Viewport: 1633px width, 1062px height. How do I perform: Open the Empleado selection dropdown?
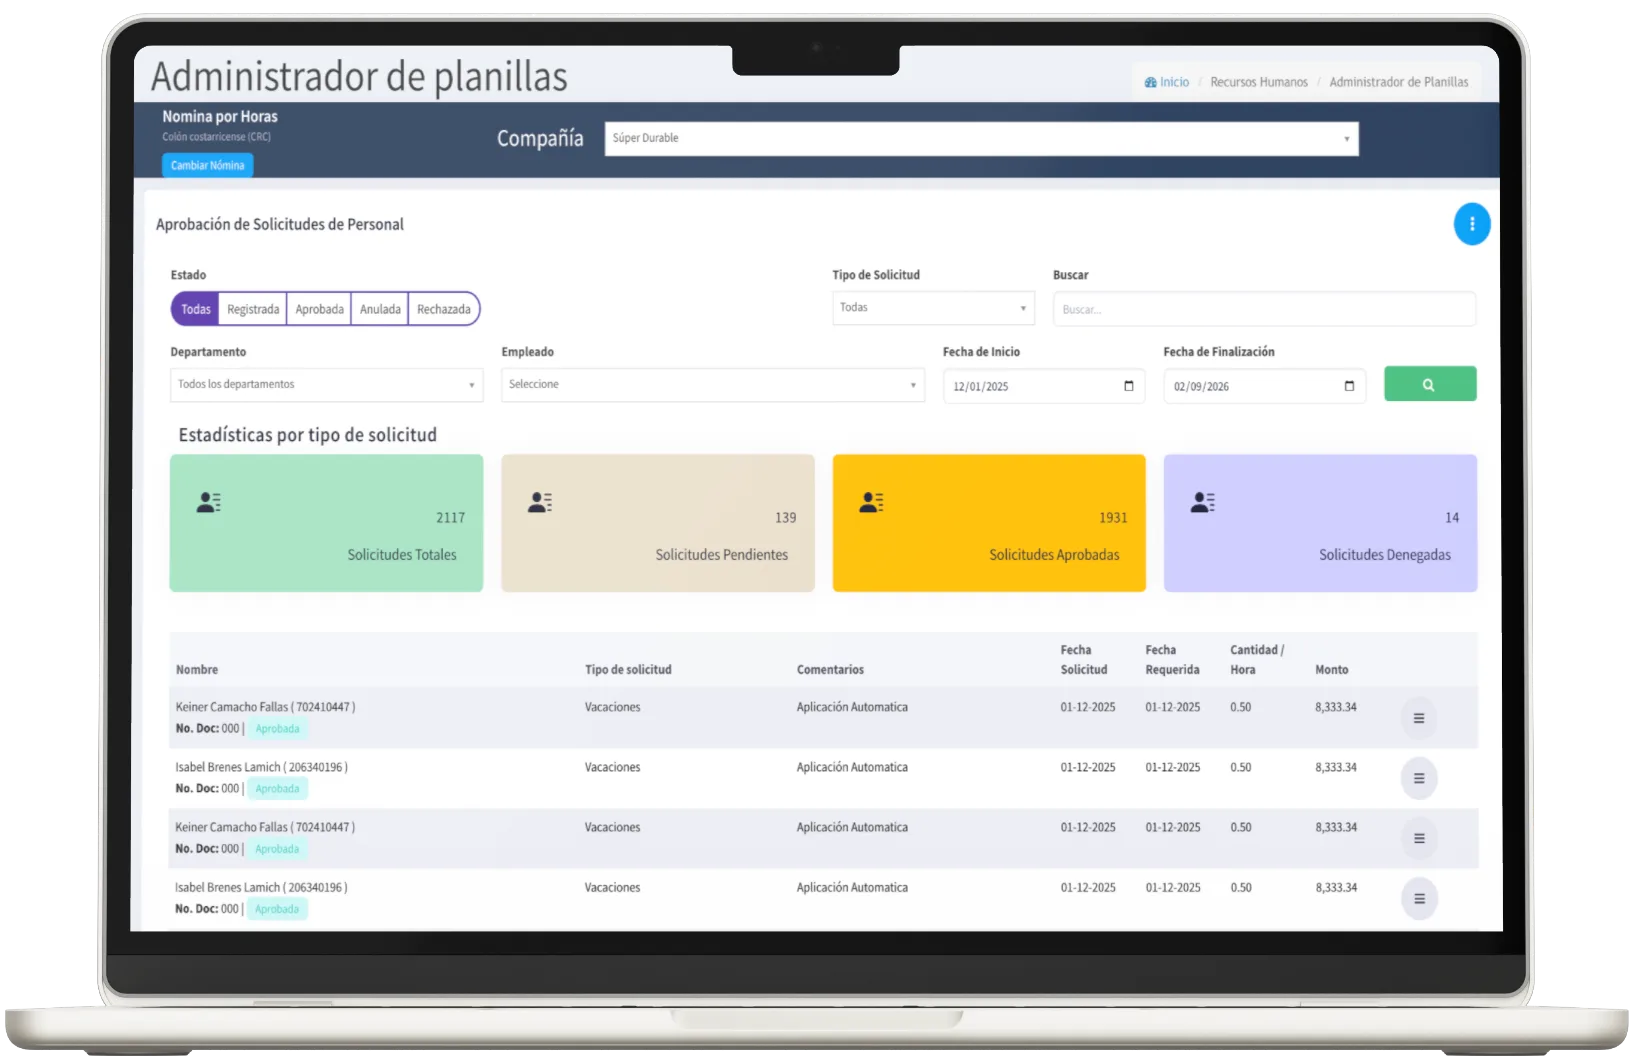click(712, 385)
